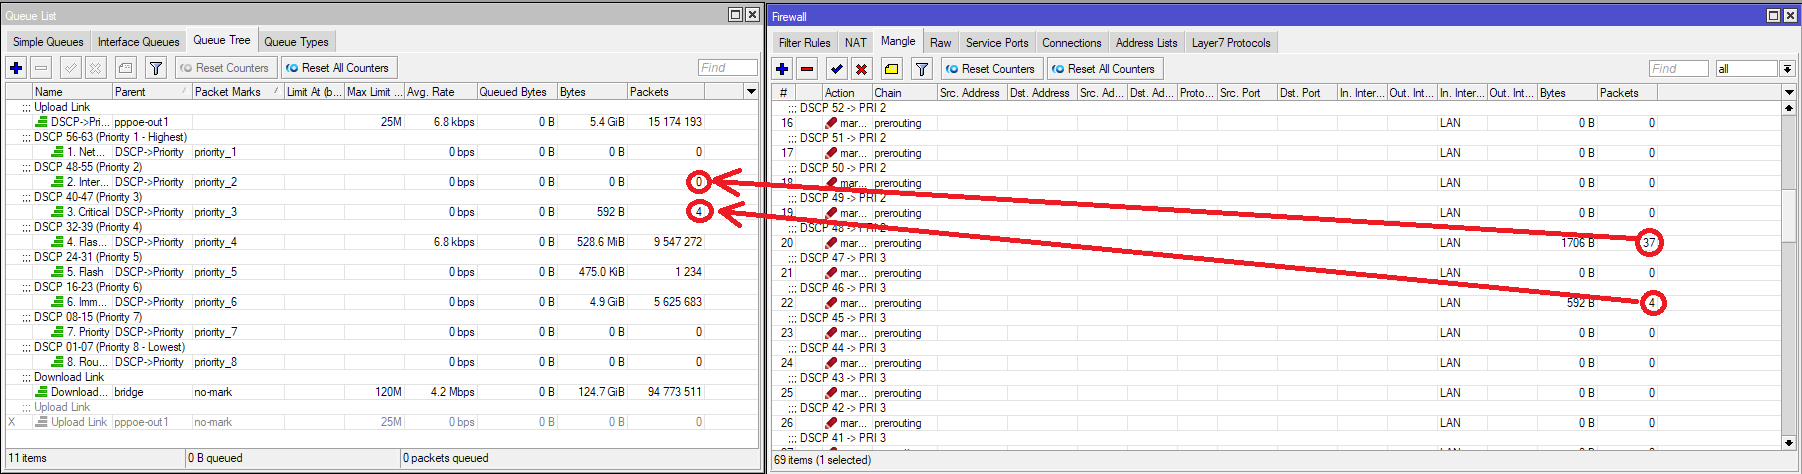Sort Queue List by Name column
The height and width of the screenshot is (474, 1802).
(x=71, y=91)
